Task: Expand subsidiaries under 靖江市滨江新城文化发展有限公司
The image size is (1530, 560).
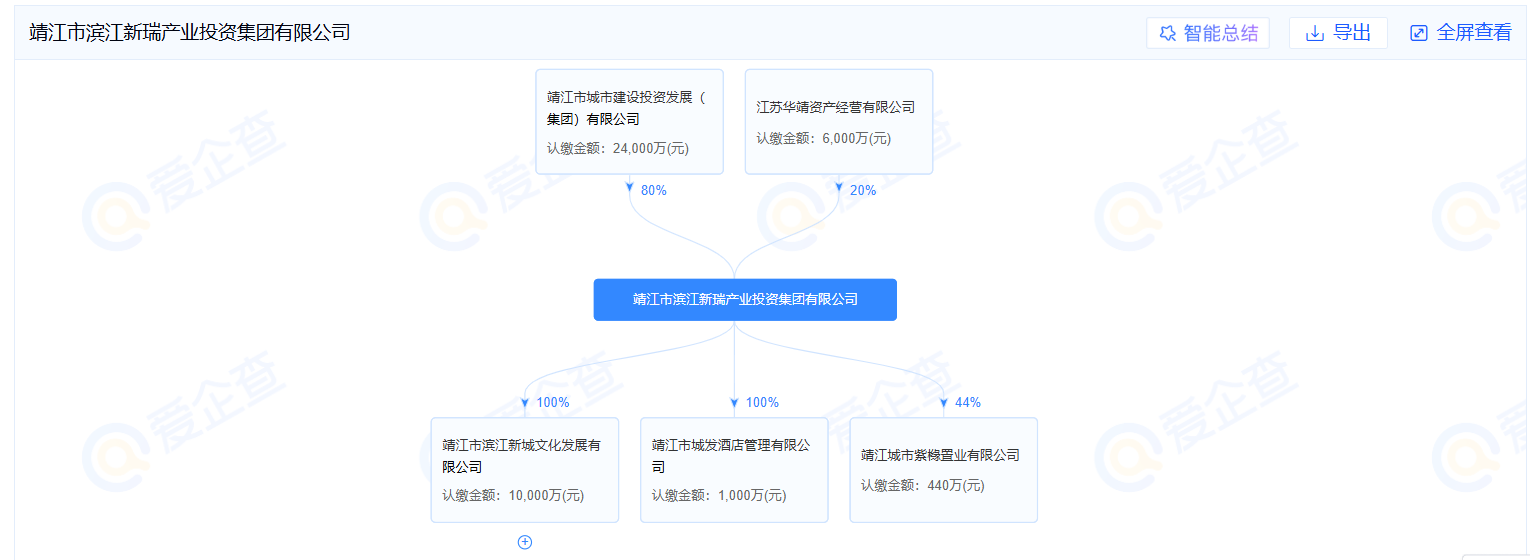Action: point(524,542)
